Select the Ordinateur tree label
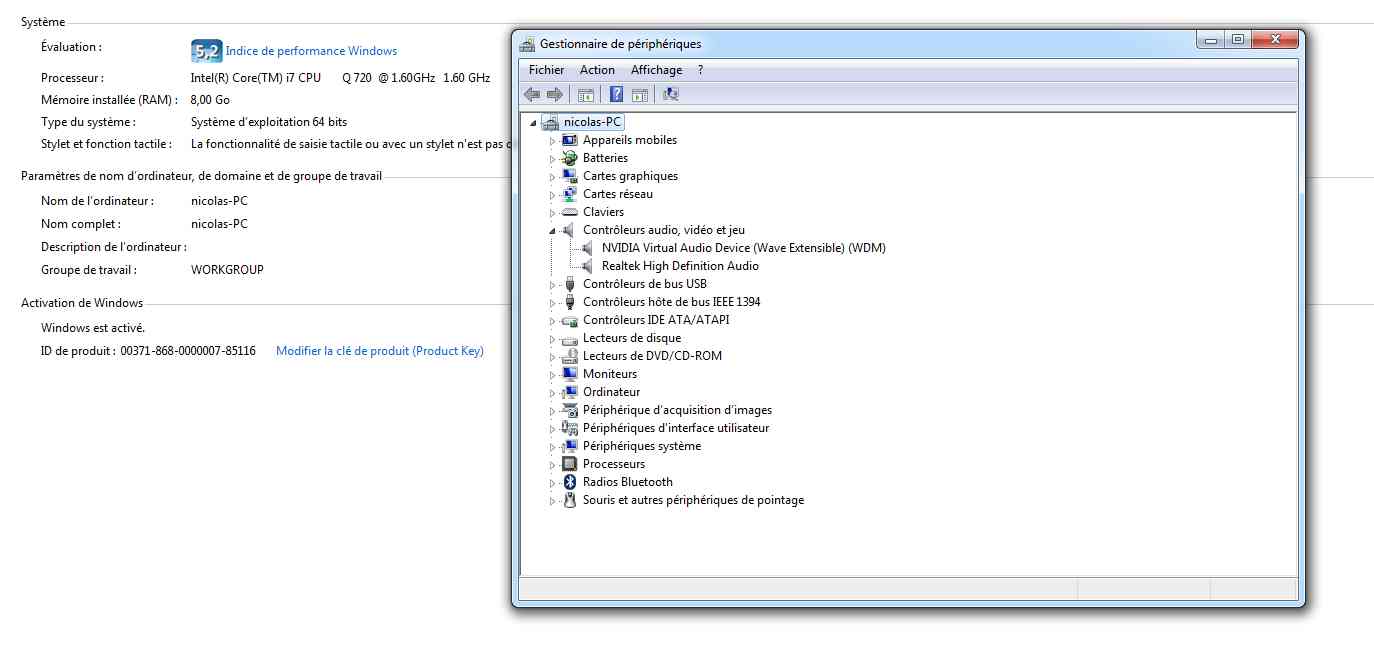This screenshot has width=1374, height=664. pos(612,392)
